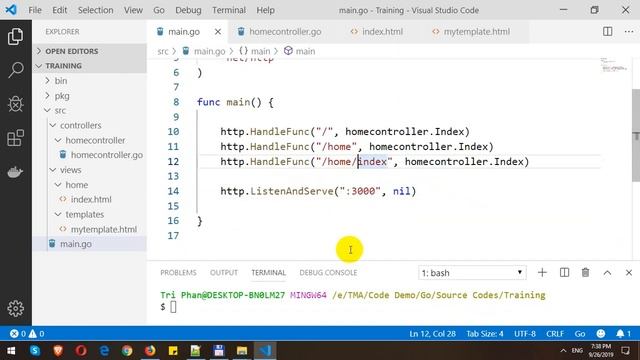Open feedback smiley in status bar
Screen dimensions: 640x360
coord(601,334)
